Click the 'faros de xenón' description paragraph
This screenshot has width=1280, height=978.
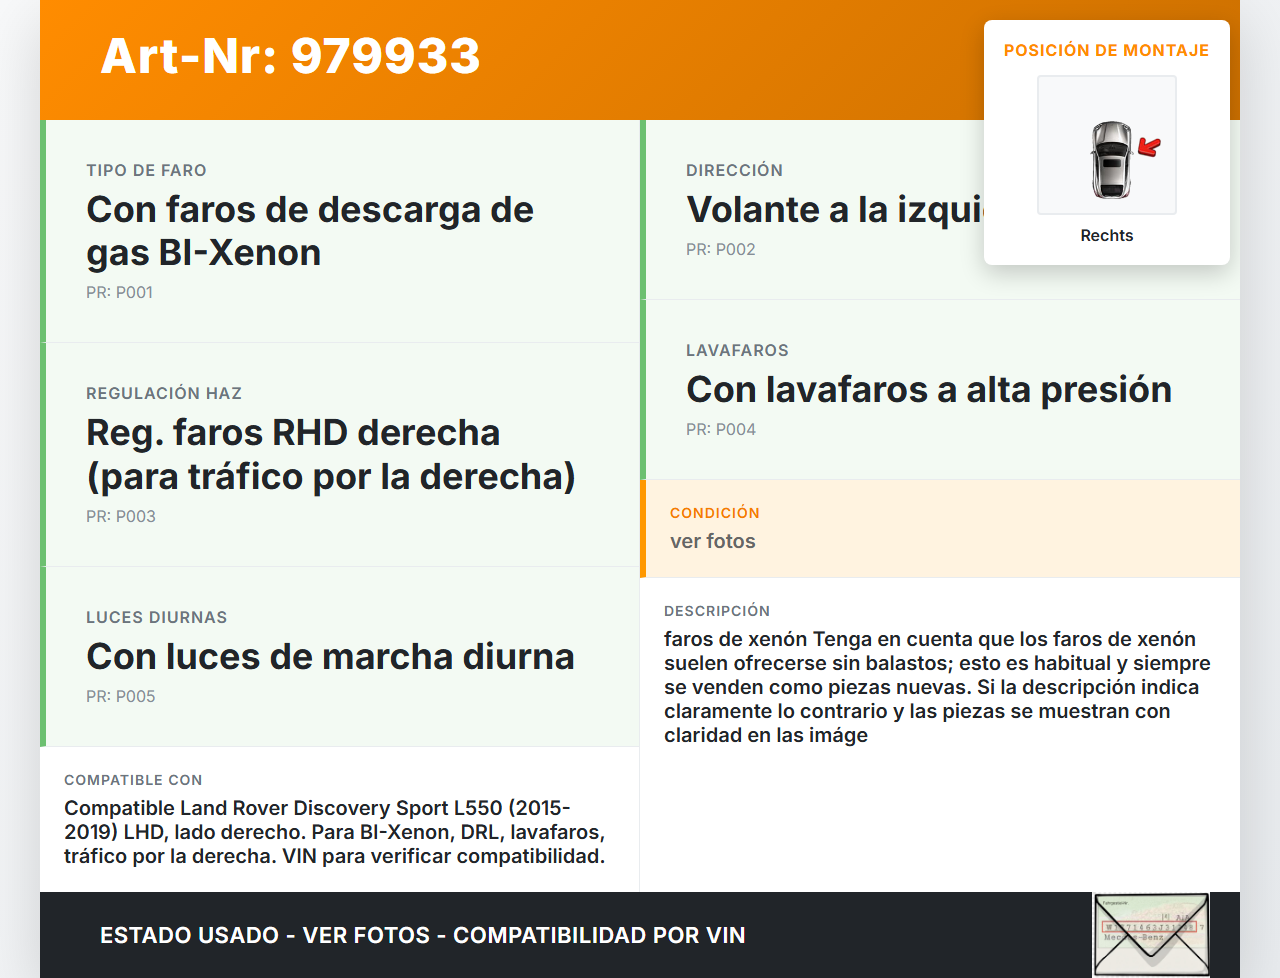click(x=937, y=687)
